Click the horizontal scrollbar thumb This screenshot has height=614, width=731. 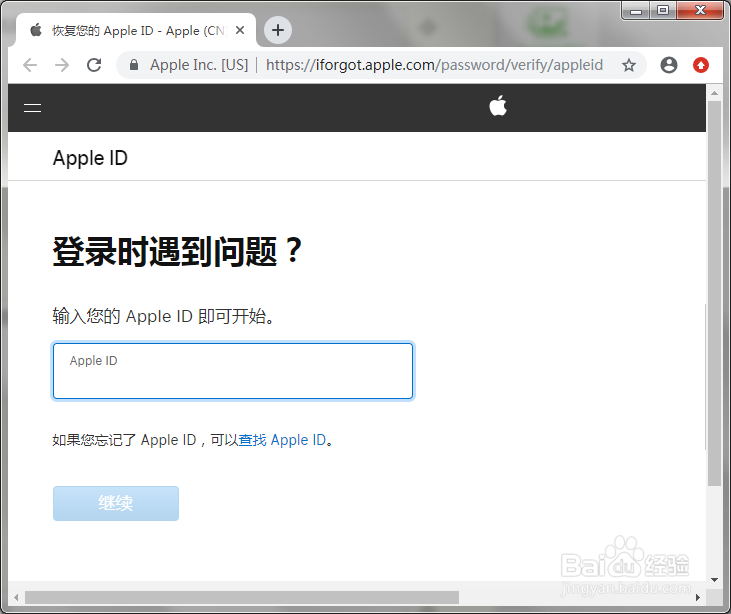click(x=242, y=597)
